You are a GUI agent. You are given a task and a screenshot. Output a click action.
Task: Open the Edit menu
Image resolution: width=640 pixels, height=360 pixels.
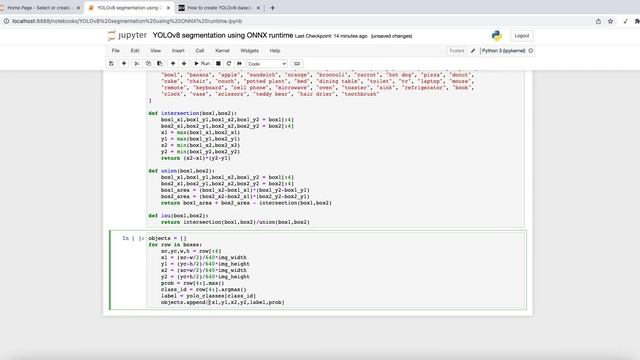[135, 51]
